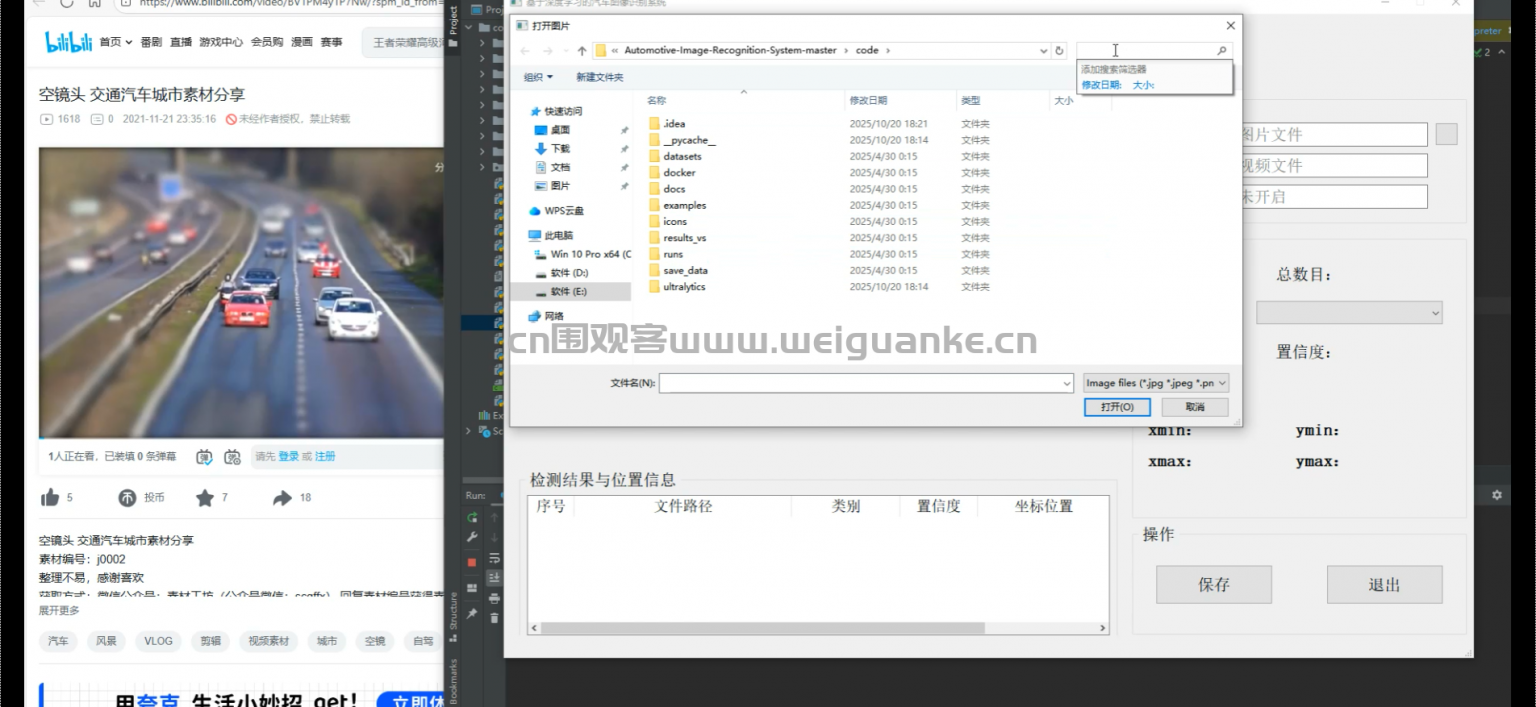Click the share arrow icon showing 18

(x=283, y=497)
